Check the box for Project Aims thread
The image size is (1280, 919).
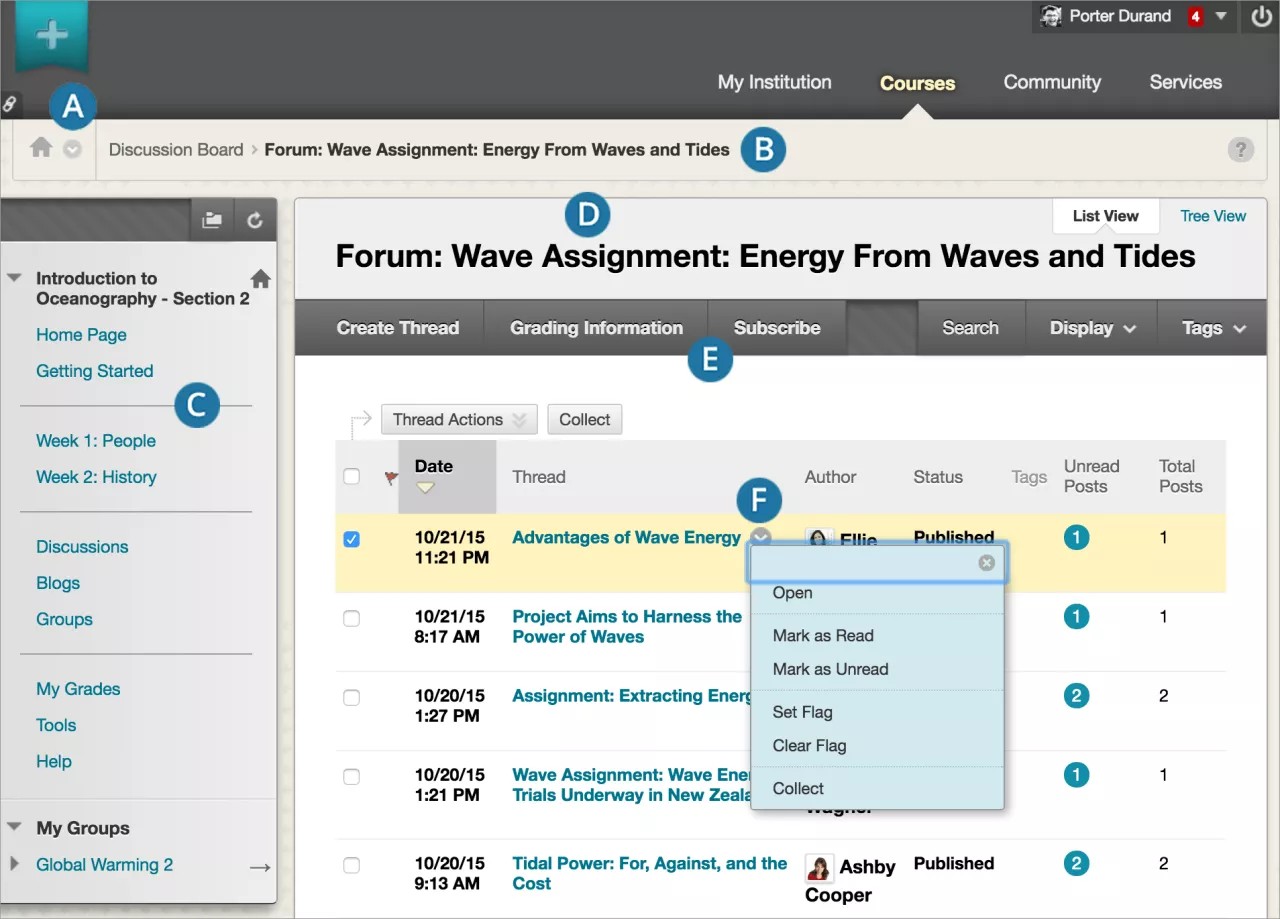pos(351,619)
